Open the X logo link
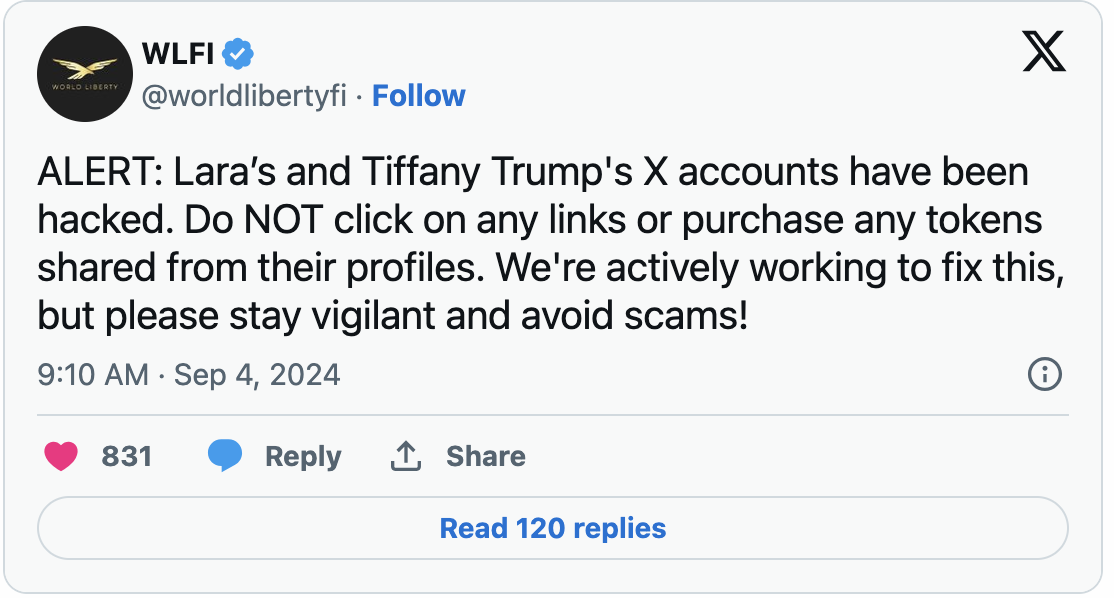The width and height of the screenshot is (1114, 598). [1044, 51]
